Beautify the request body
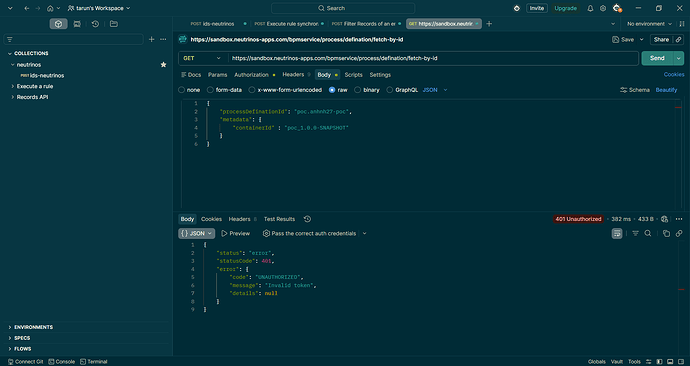The width and height of the screenshot is (690, 366). 666,90
